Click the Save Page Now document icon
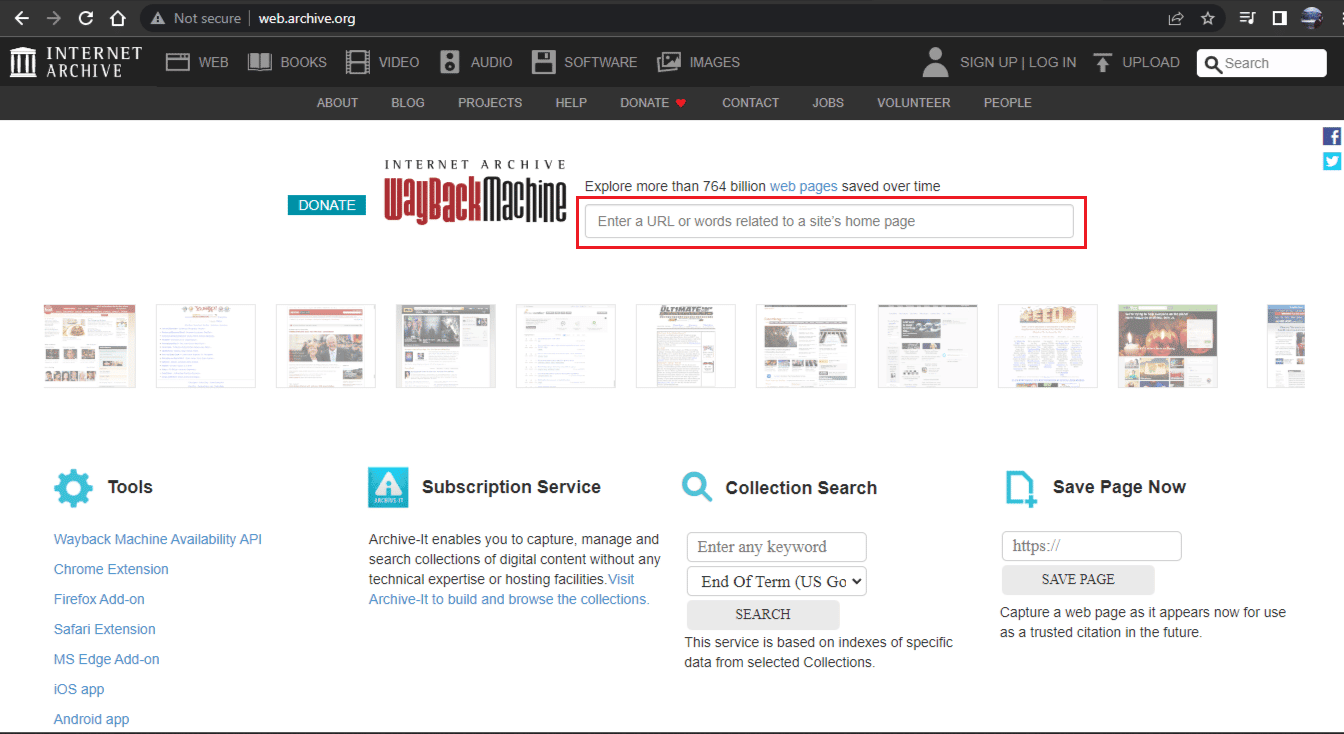The width and height of the screenshot is (1344, 734). point(1021,488)
